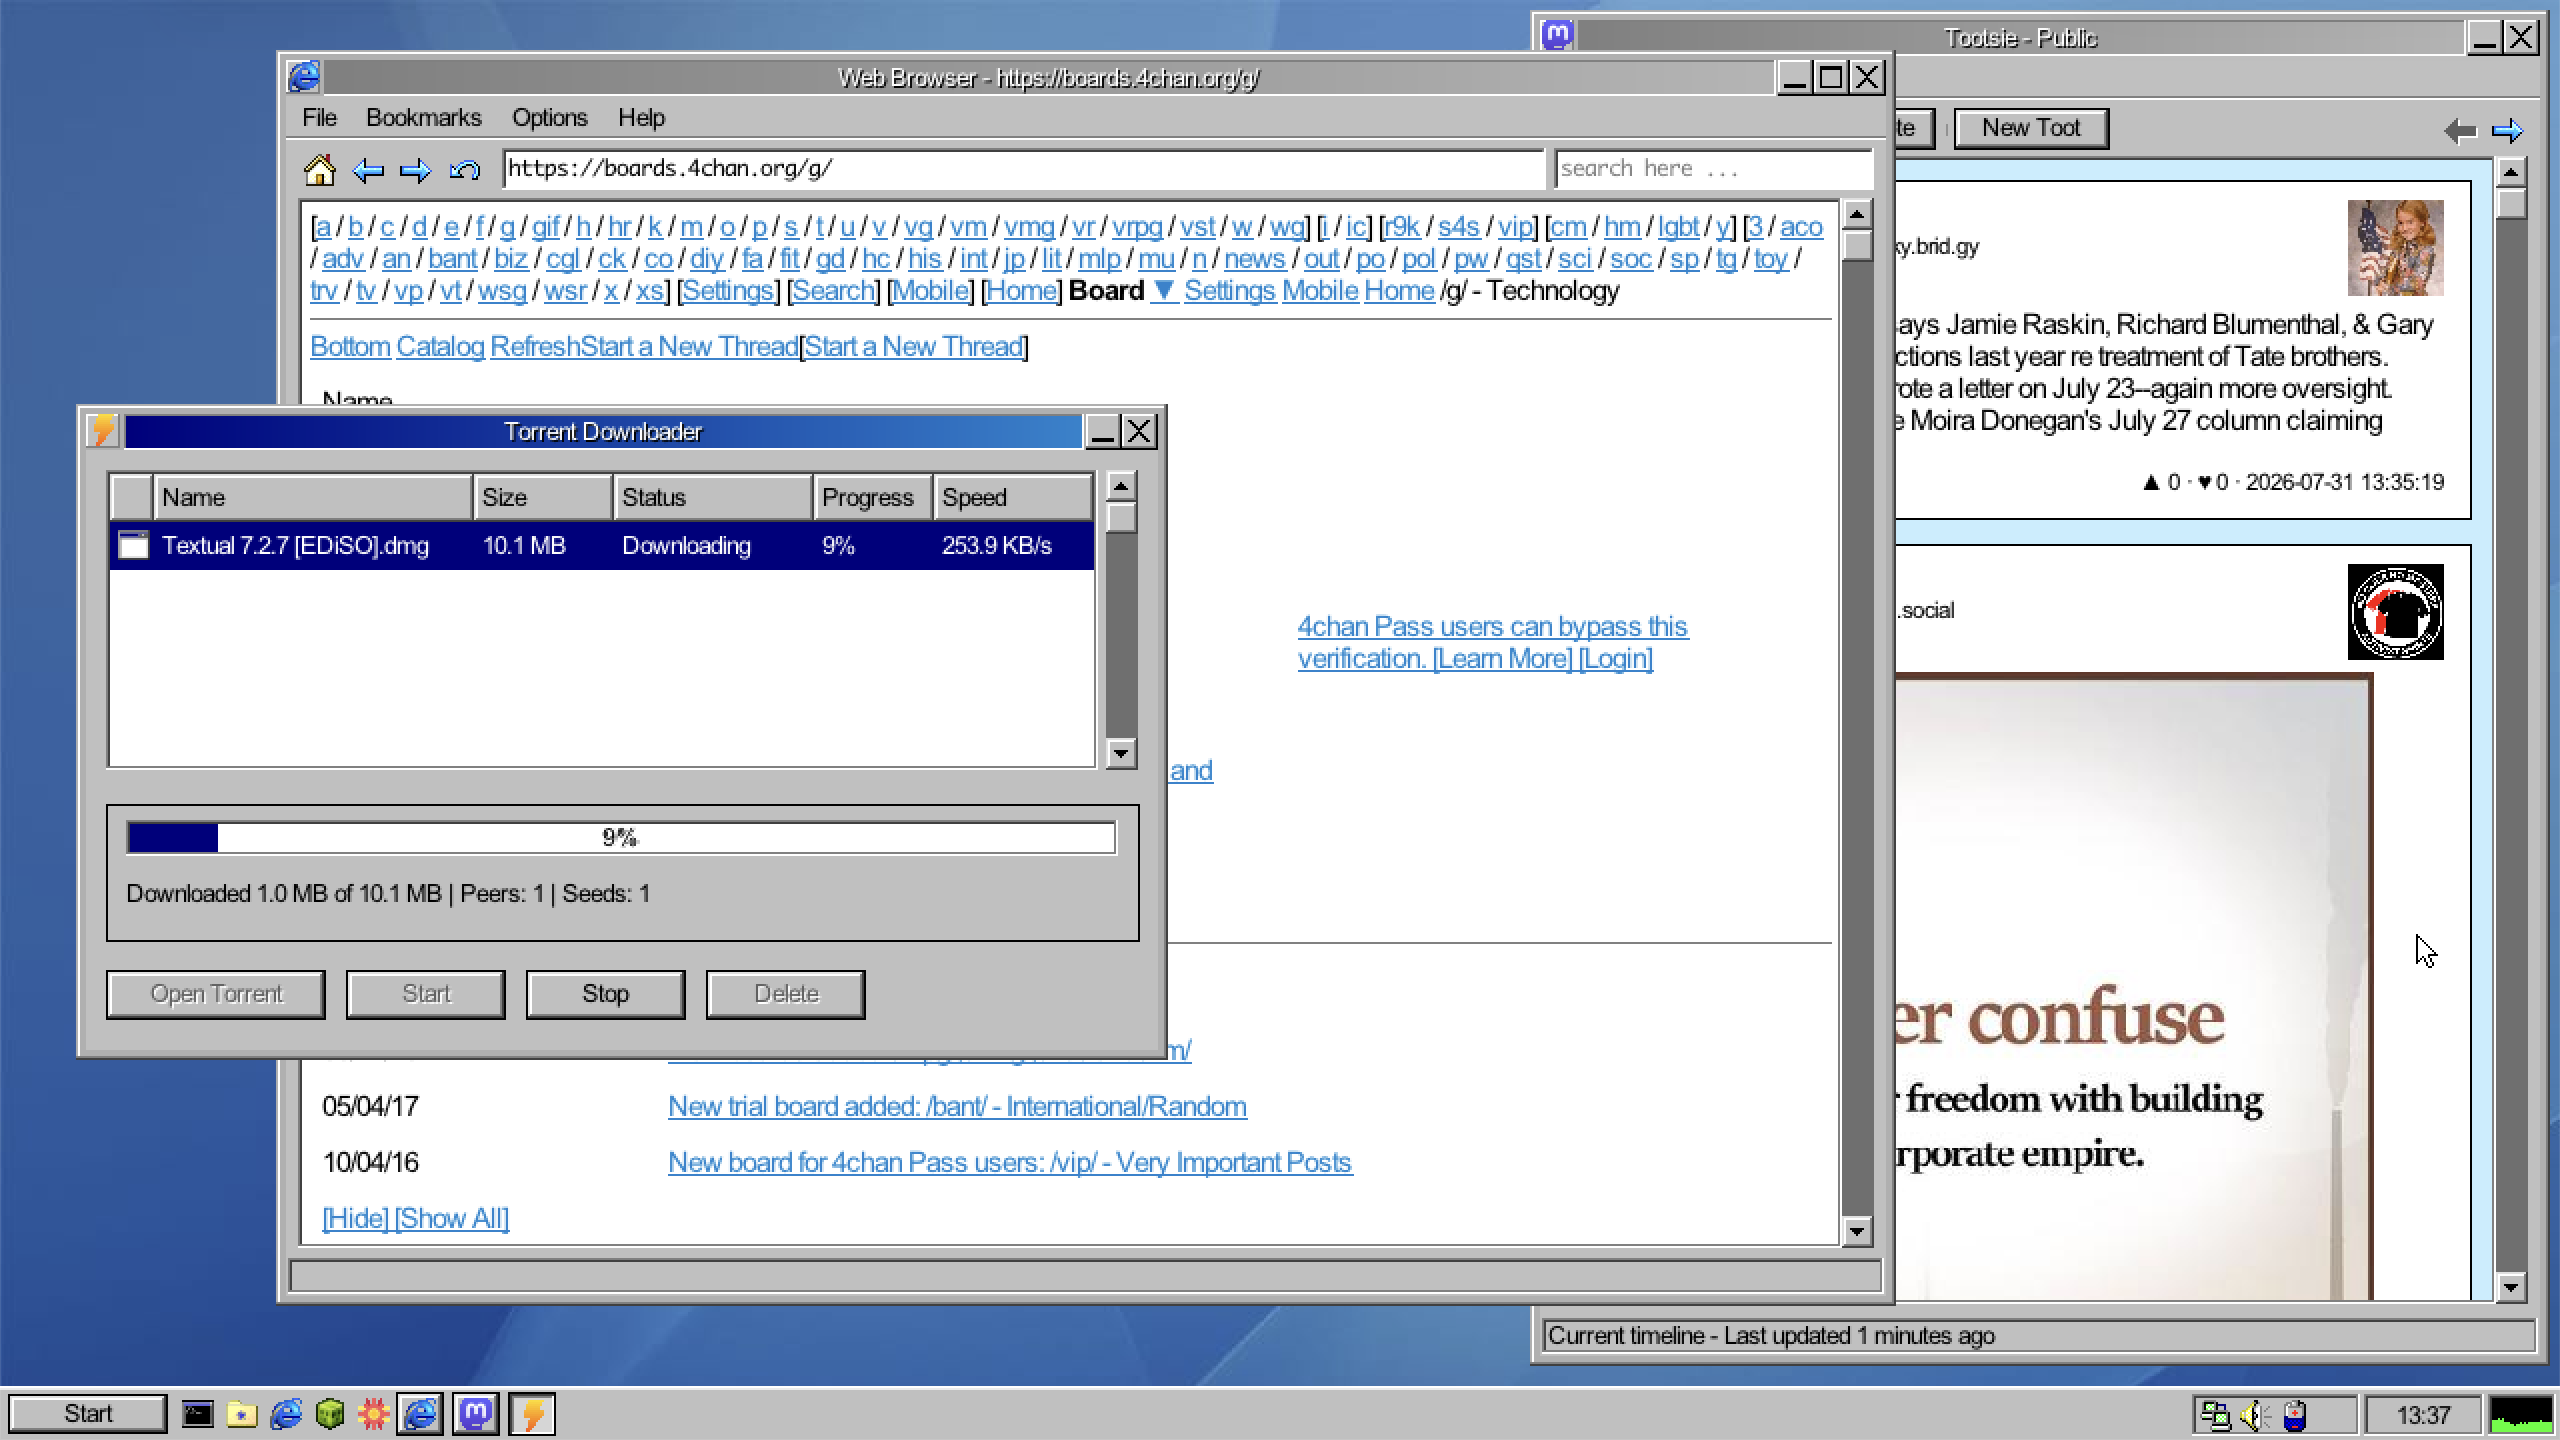Click the Tootsie timeline scrollbar down arrow

(2511, 1287)
